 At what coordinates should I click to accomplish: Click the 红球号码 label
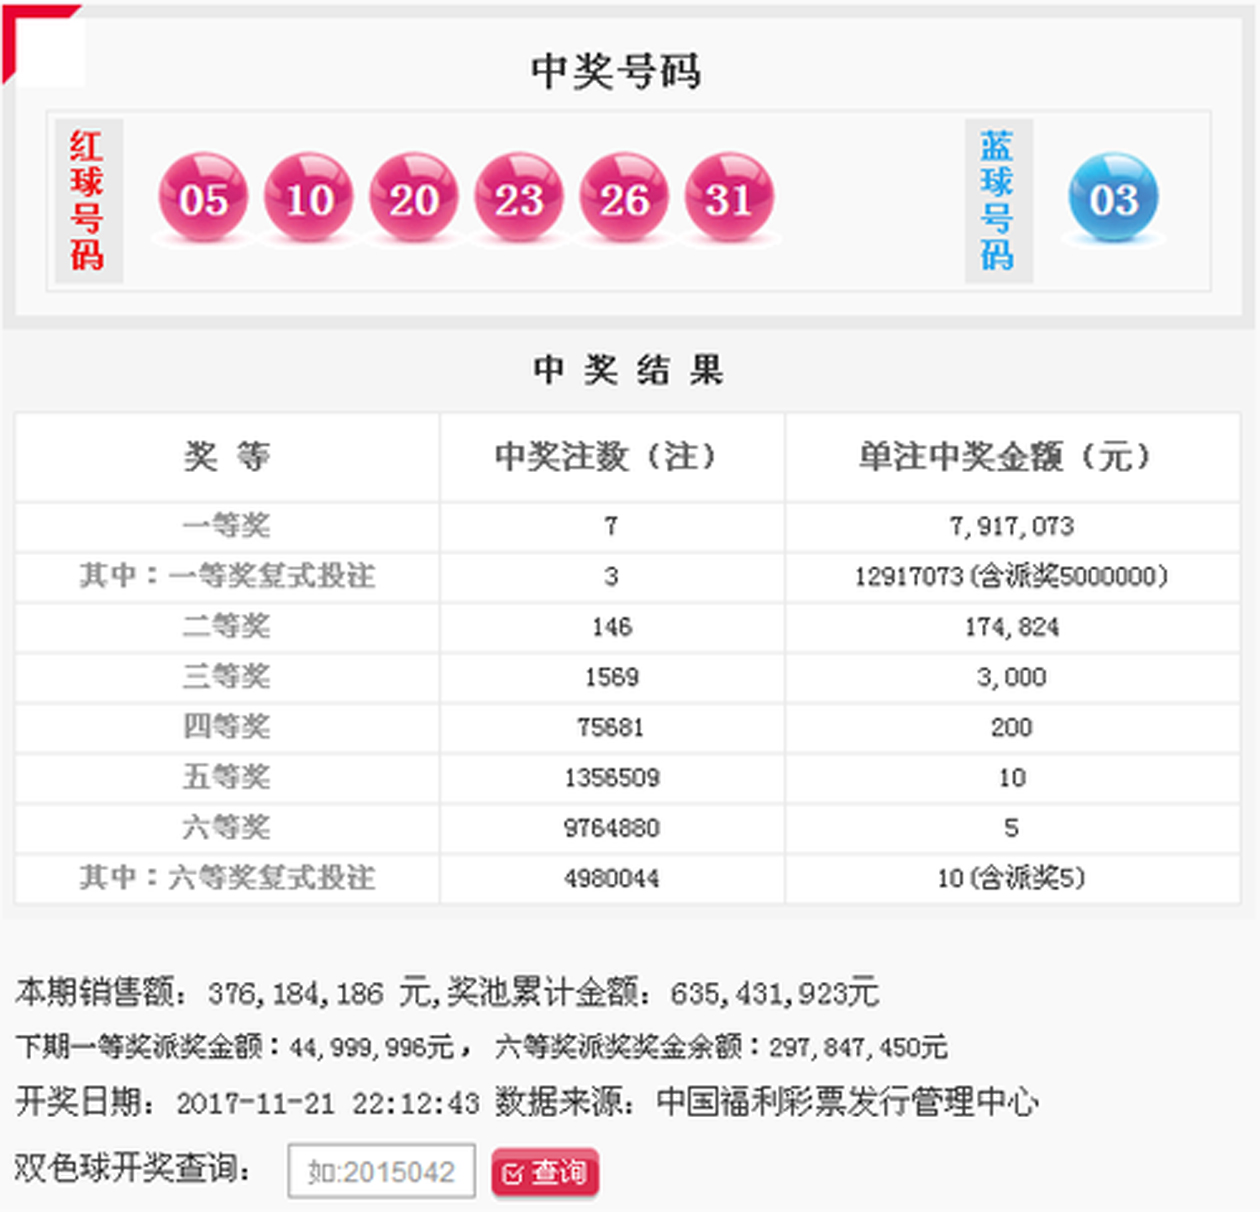tap(88, 200)
